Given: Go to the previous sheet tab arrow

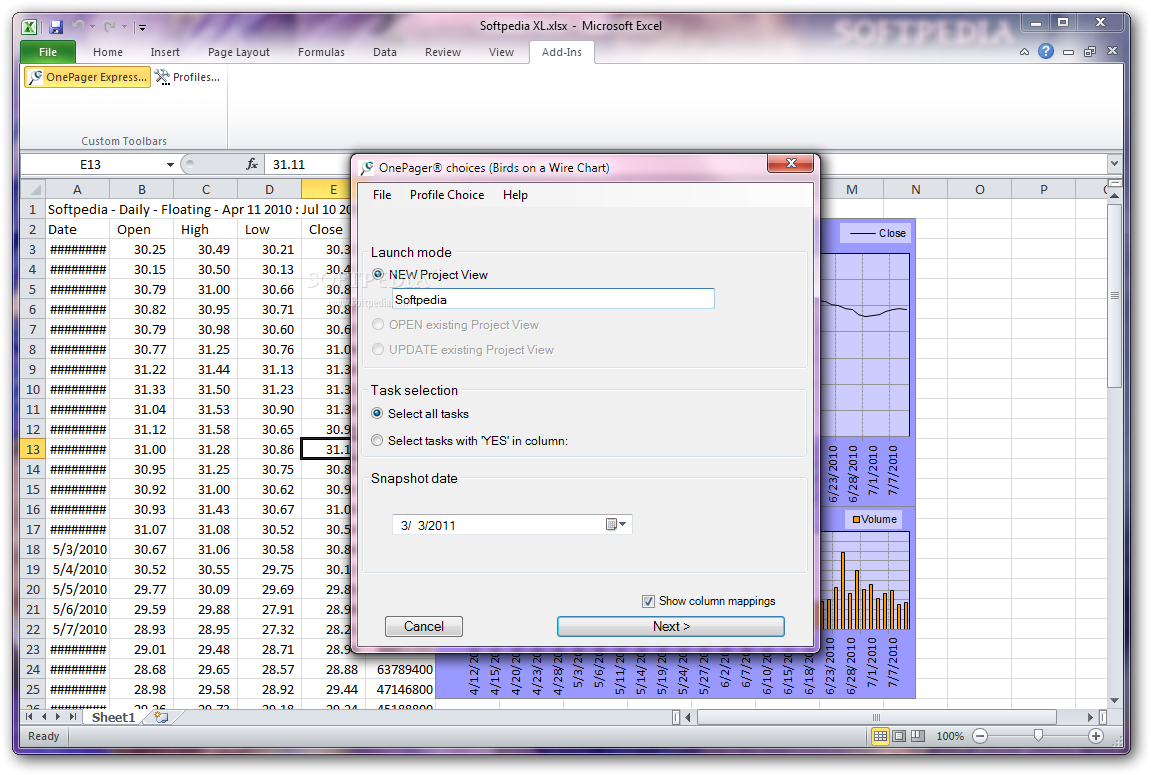Looking at the screenshot, I should tap(44, 717).
